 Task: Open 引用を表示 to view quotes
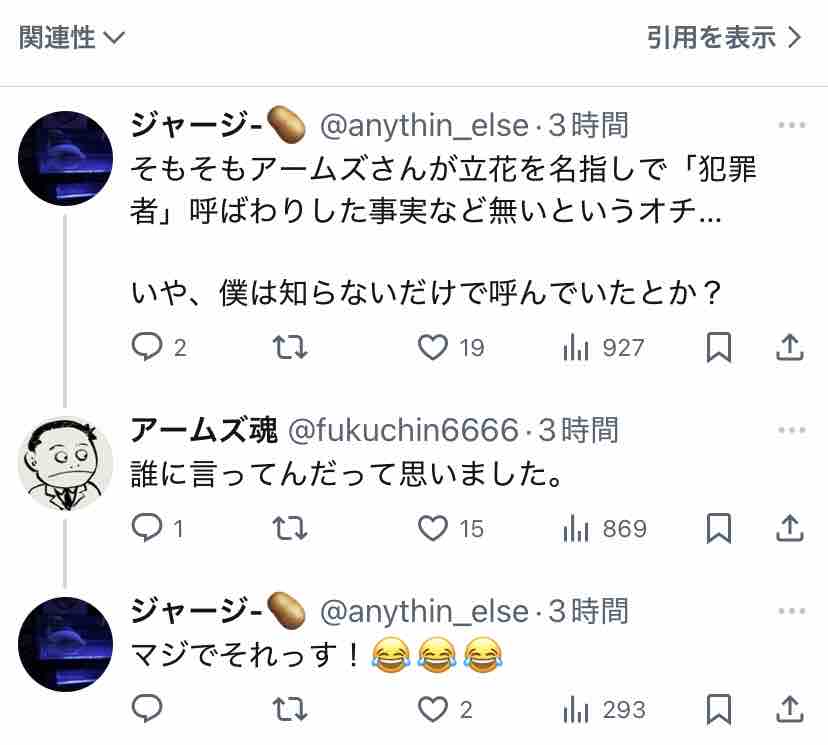pos(724,37)
